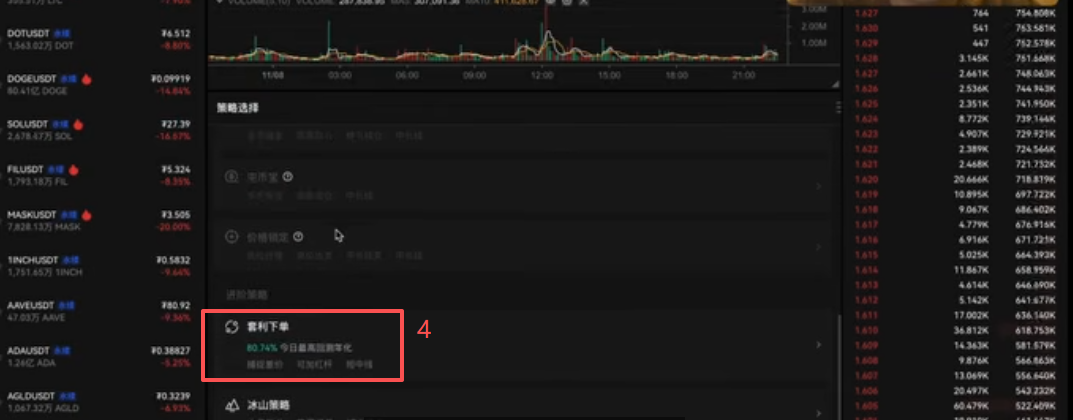Viewport: 1073px width, 420px height.
Task: Expand the 屯币宝 row chevron
Action: point(818,186)
